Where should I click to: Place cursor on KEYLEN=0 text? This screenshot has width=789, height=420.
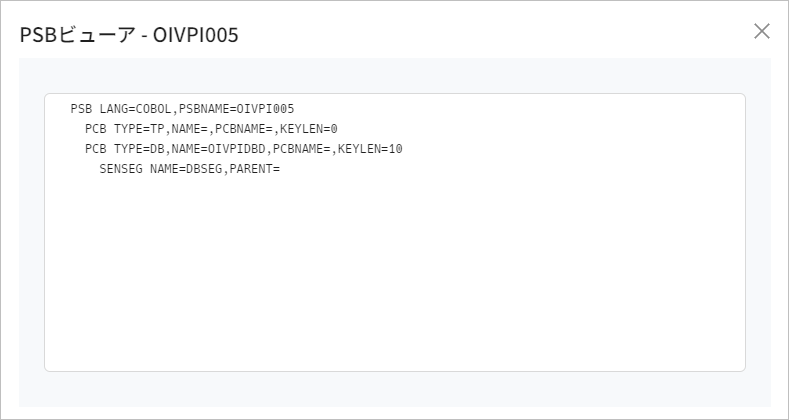(x=309, y=129)
